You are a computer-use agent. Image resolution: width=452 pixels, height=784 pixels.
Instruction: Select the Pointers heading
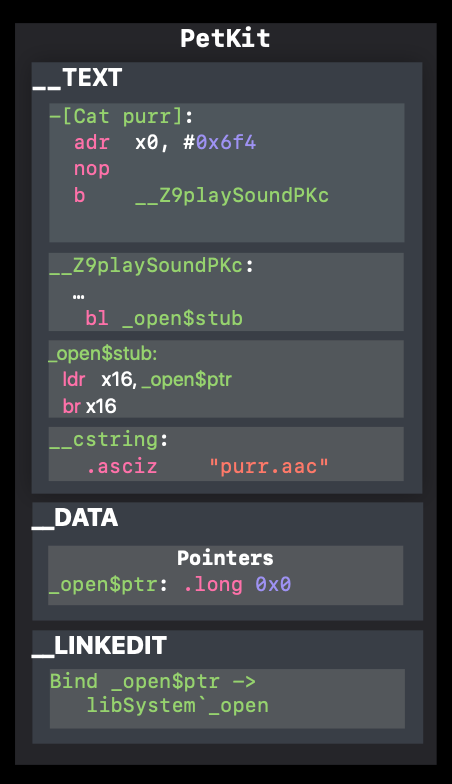click(x=225, y=558)
